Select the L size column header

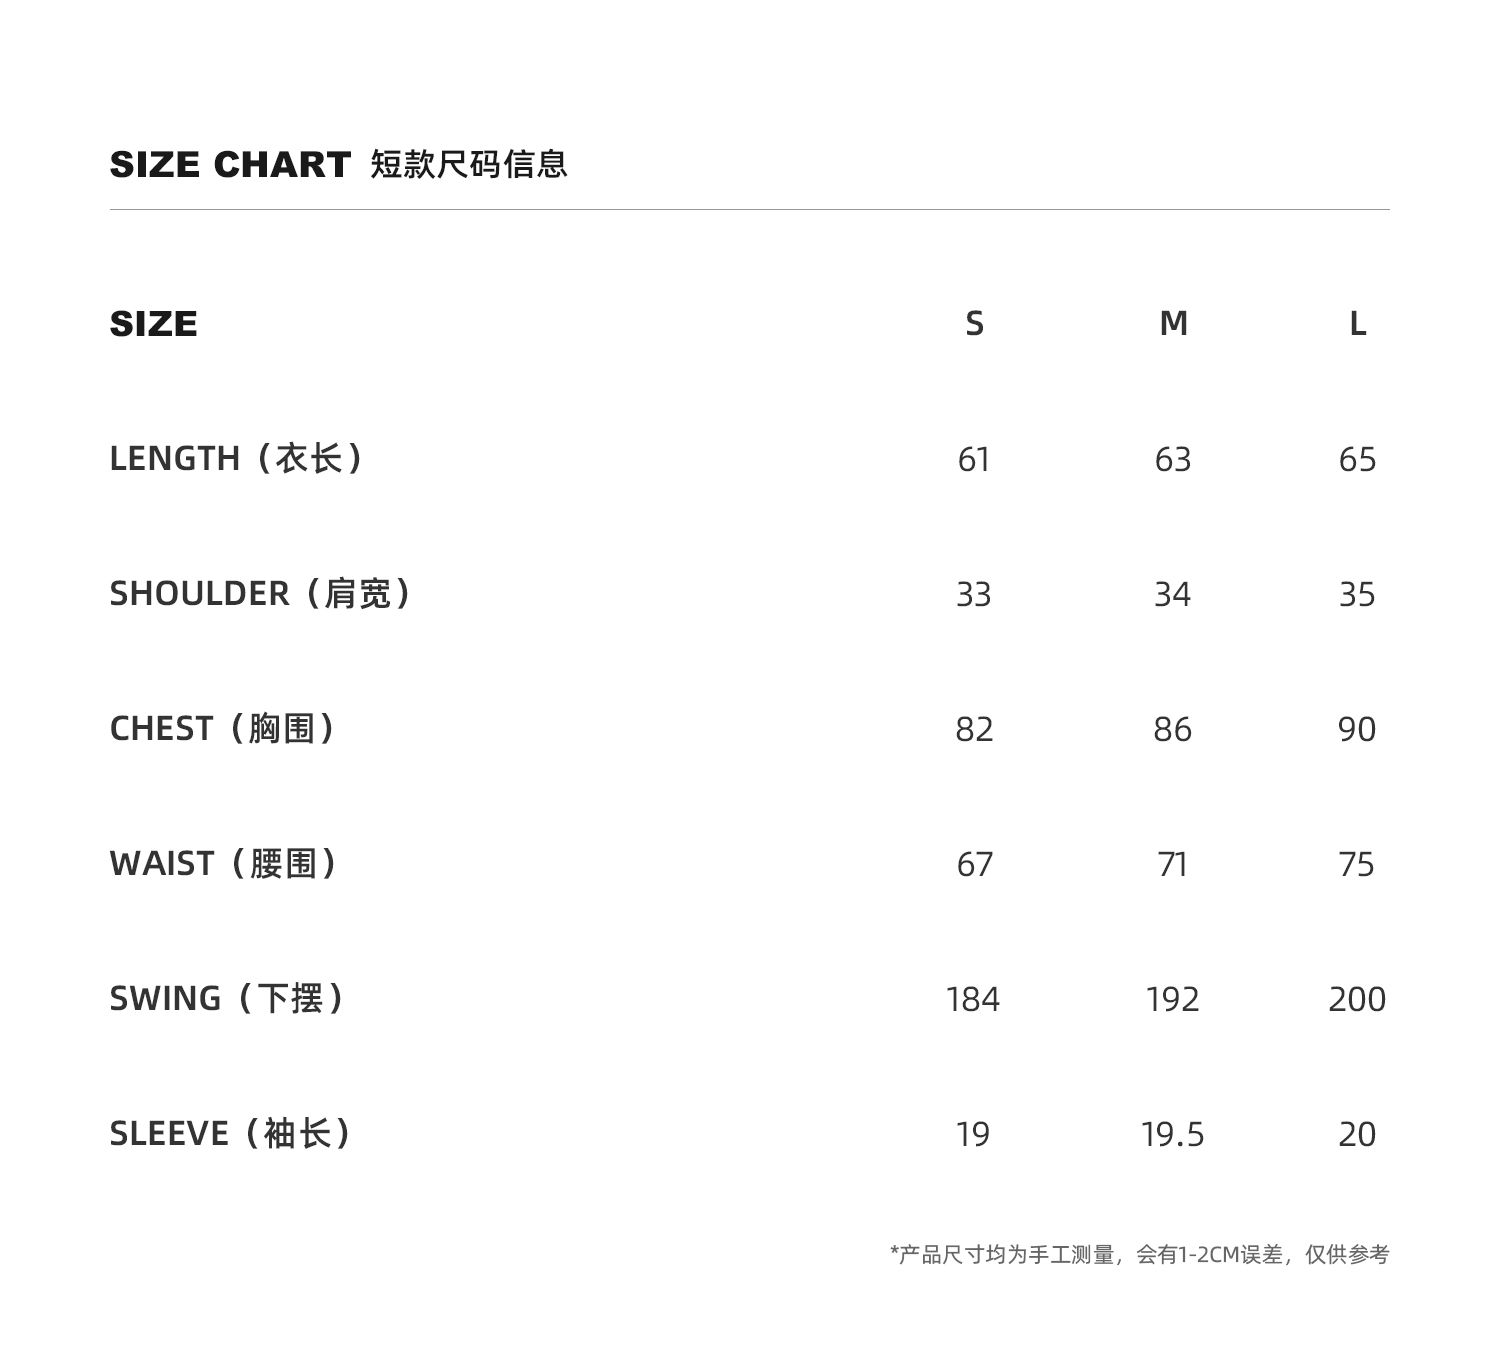1357,324
